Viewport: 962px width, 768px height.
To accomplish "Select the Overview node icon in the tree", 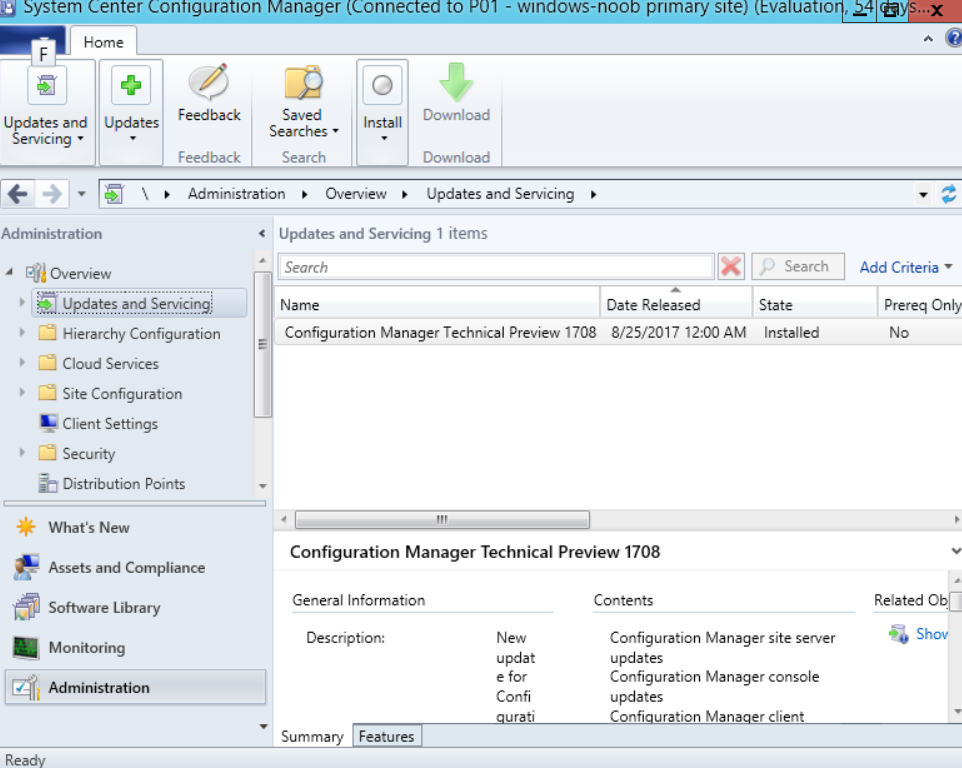I will [36, 273].
